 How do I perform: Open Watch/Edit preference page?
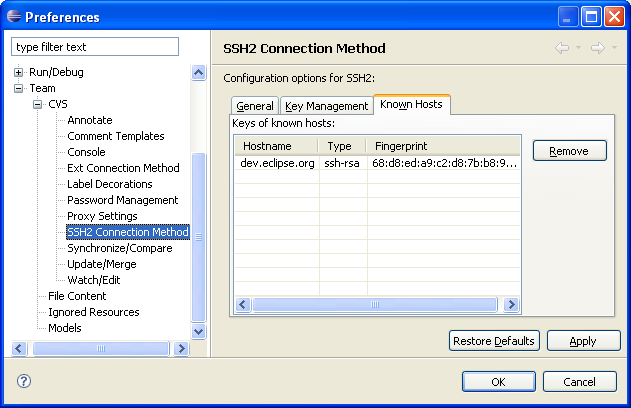94,280
